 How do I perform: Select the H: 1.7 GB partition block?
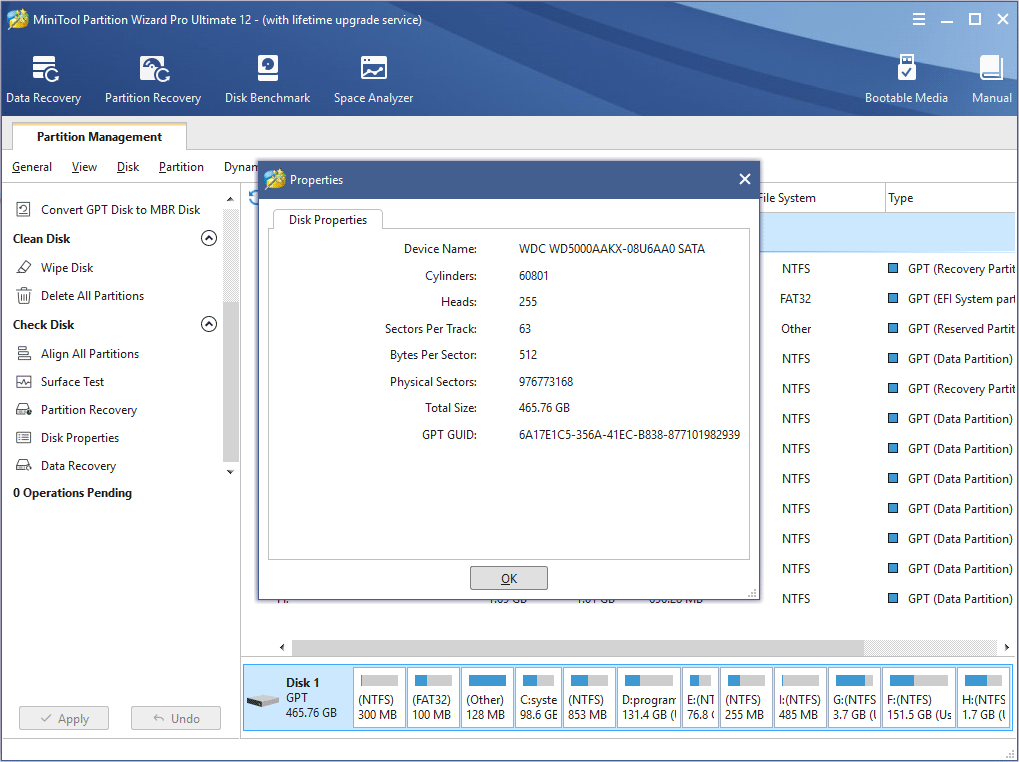[984, 697]
